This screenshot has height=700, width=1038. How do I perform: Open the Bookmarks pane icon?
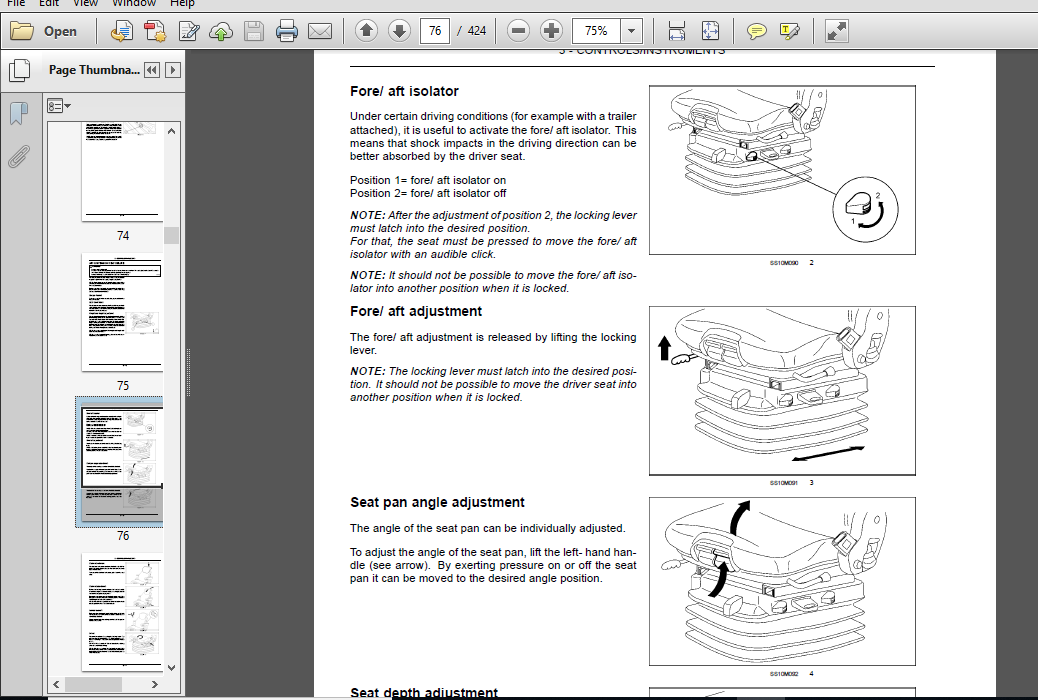click(x=19, y=113)
